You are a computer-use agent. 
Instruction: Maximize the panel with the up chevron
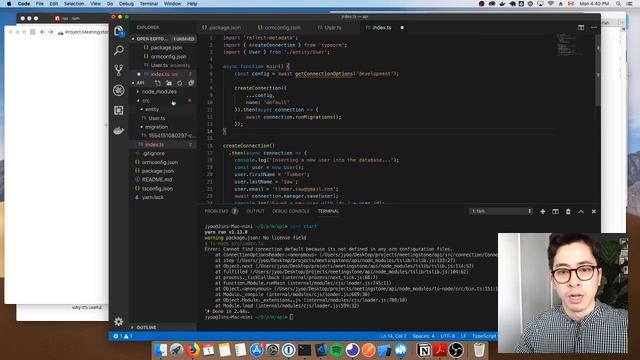click(581, 211)
